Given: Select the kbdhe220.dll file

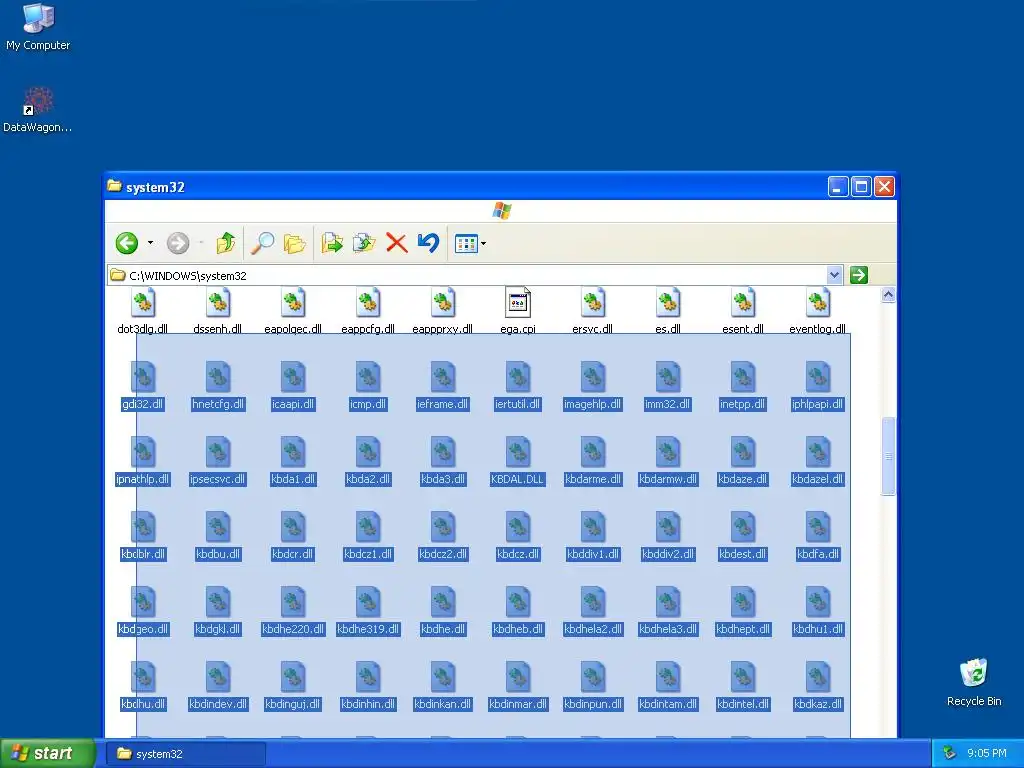Looking at the screenshot, I should tap(293, 612).
